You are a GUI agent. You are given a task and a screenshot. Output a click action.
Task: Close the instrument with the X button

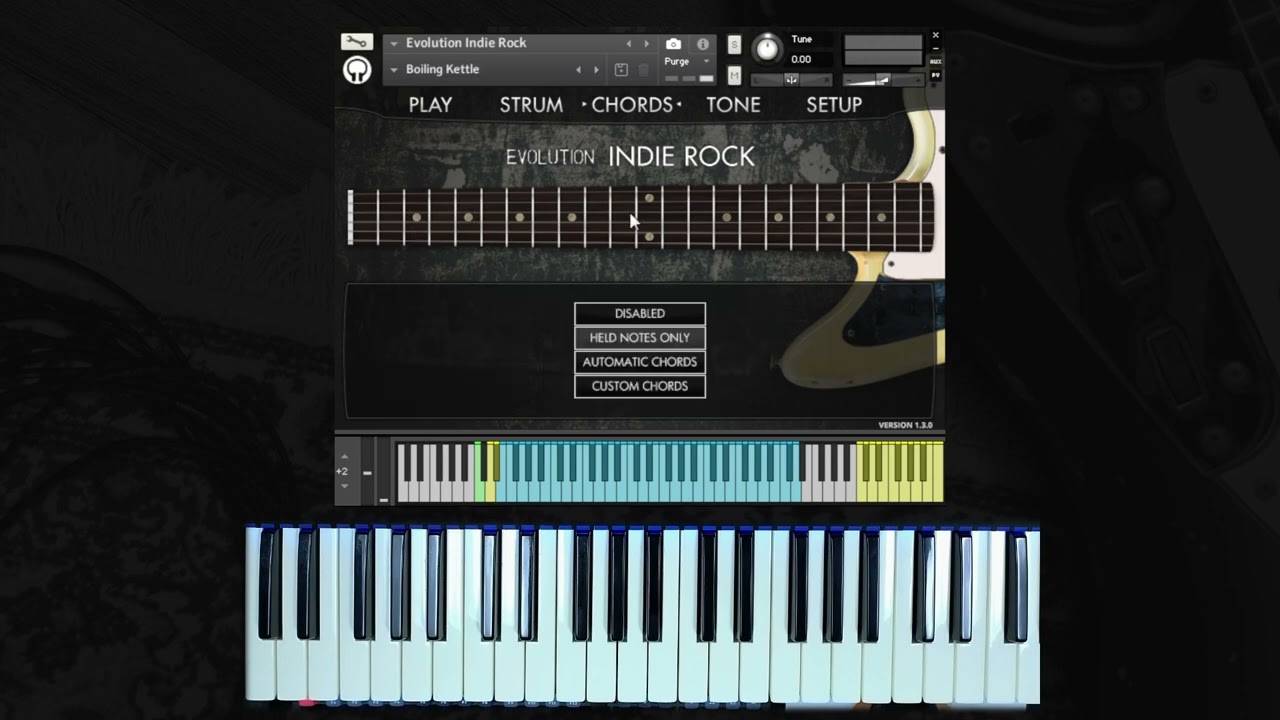click(x=936, y=36)
